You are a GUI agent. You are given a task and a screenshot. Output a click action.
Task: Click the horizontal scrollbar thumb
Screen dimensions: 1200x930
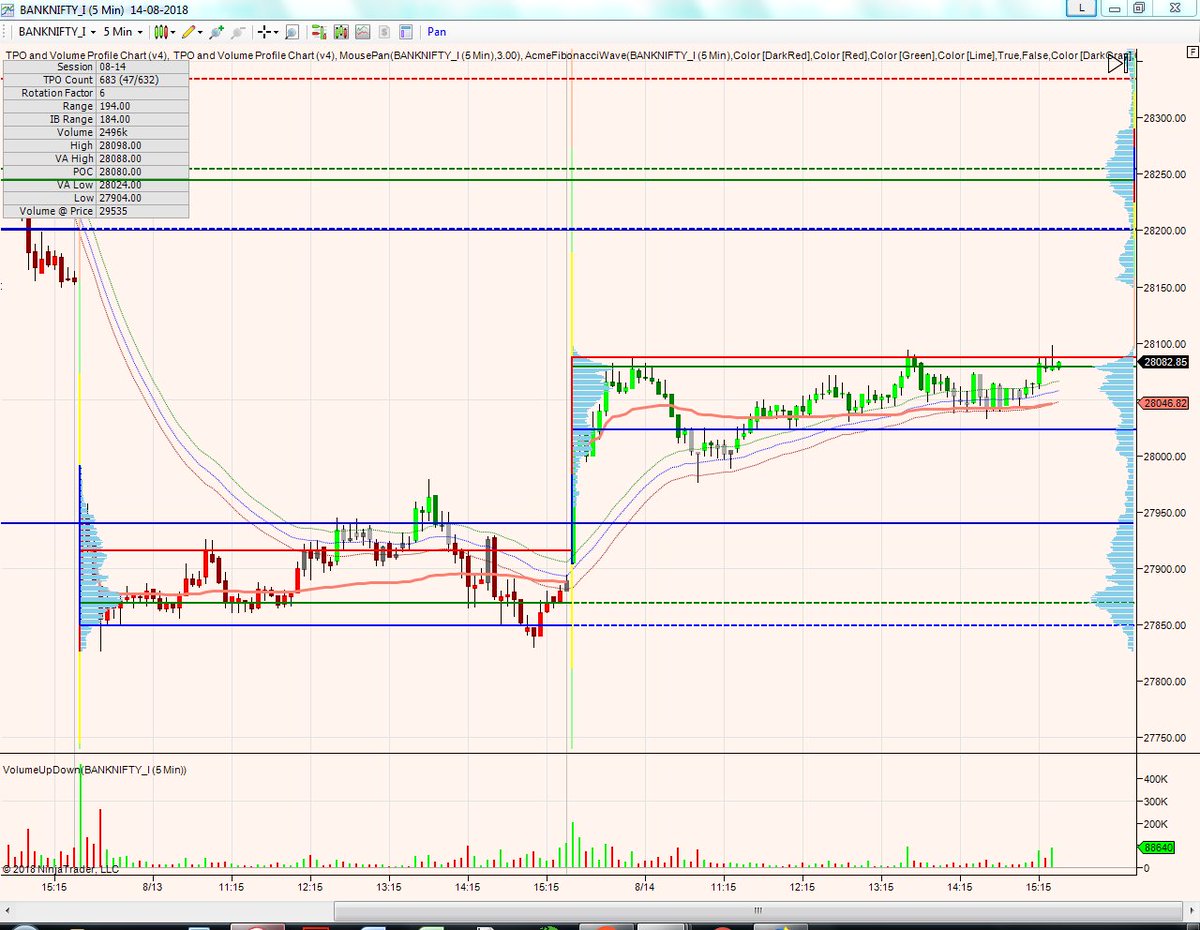point(756,910)
